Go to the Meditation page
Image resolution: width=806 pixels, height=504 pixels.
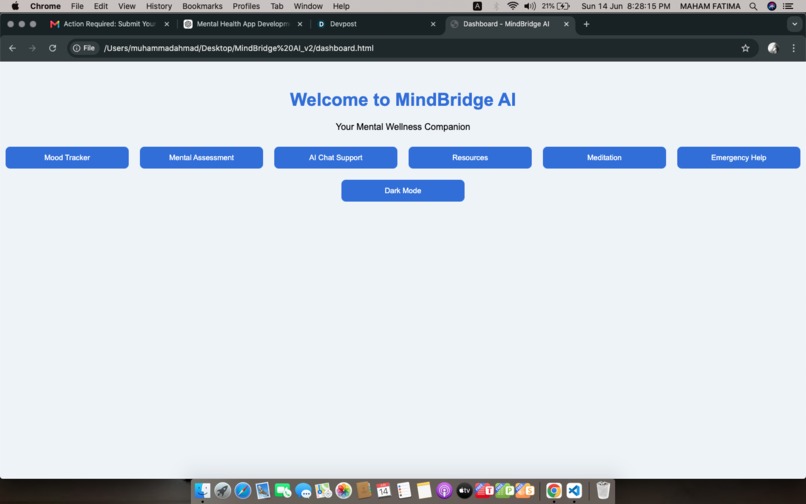[x=604, y=157]
